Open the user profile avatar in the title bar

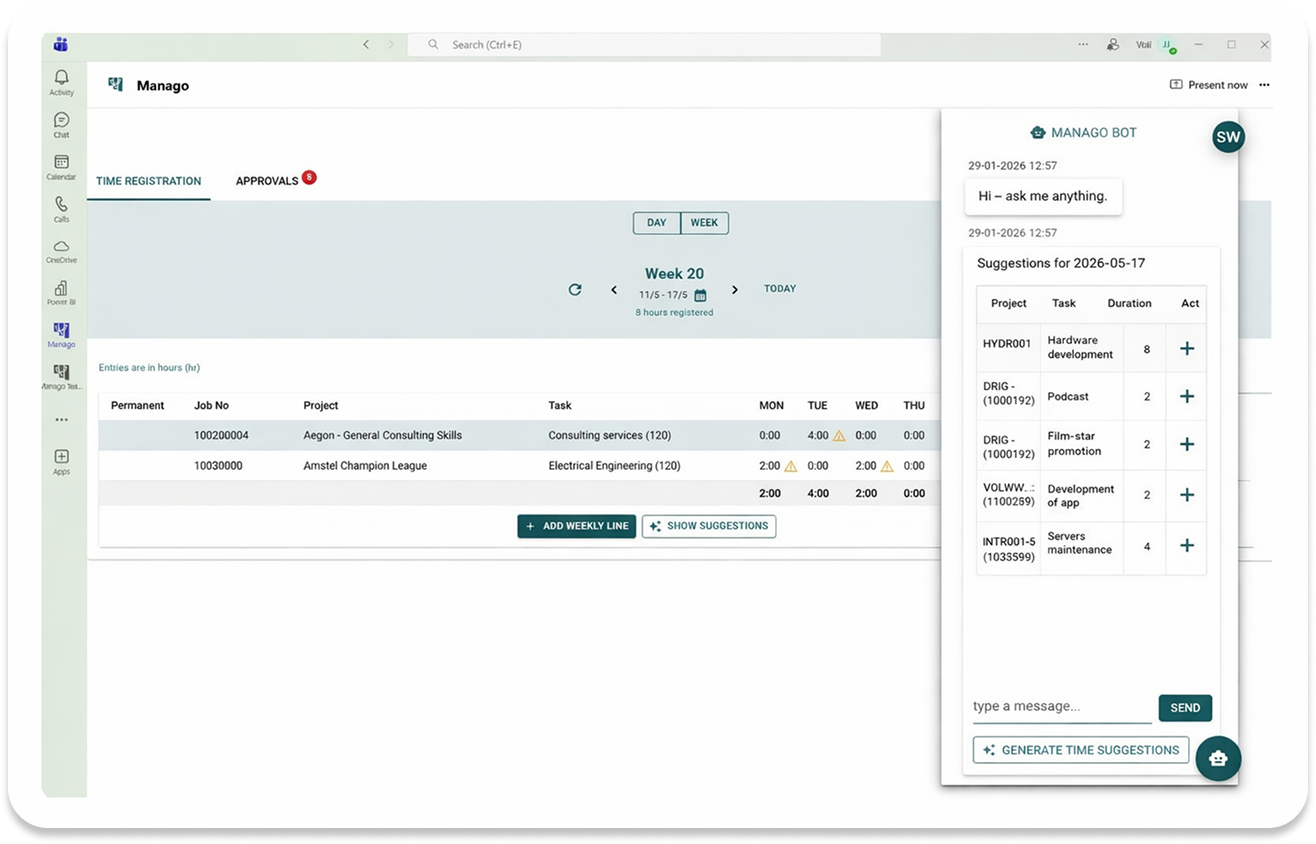pyautogui.click(x=1168, y=45)
